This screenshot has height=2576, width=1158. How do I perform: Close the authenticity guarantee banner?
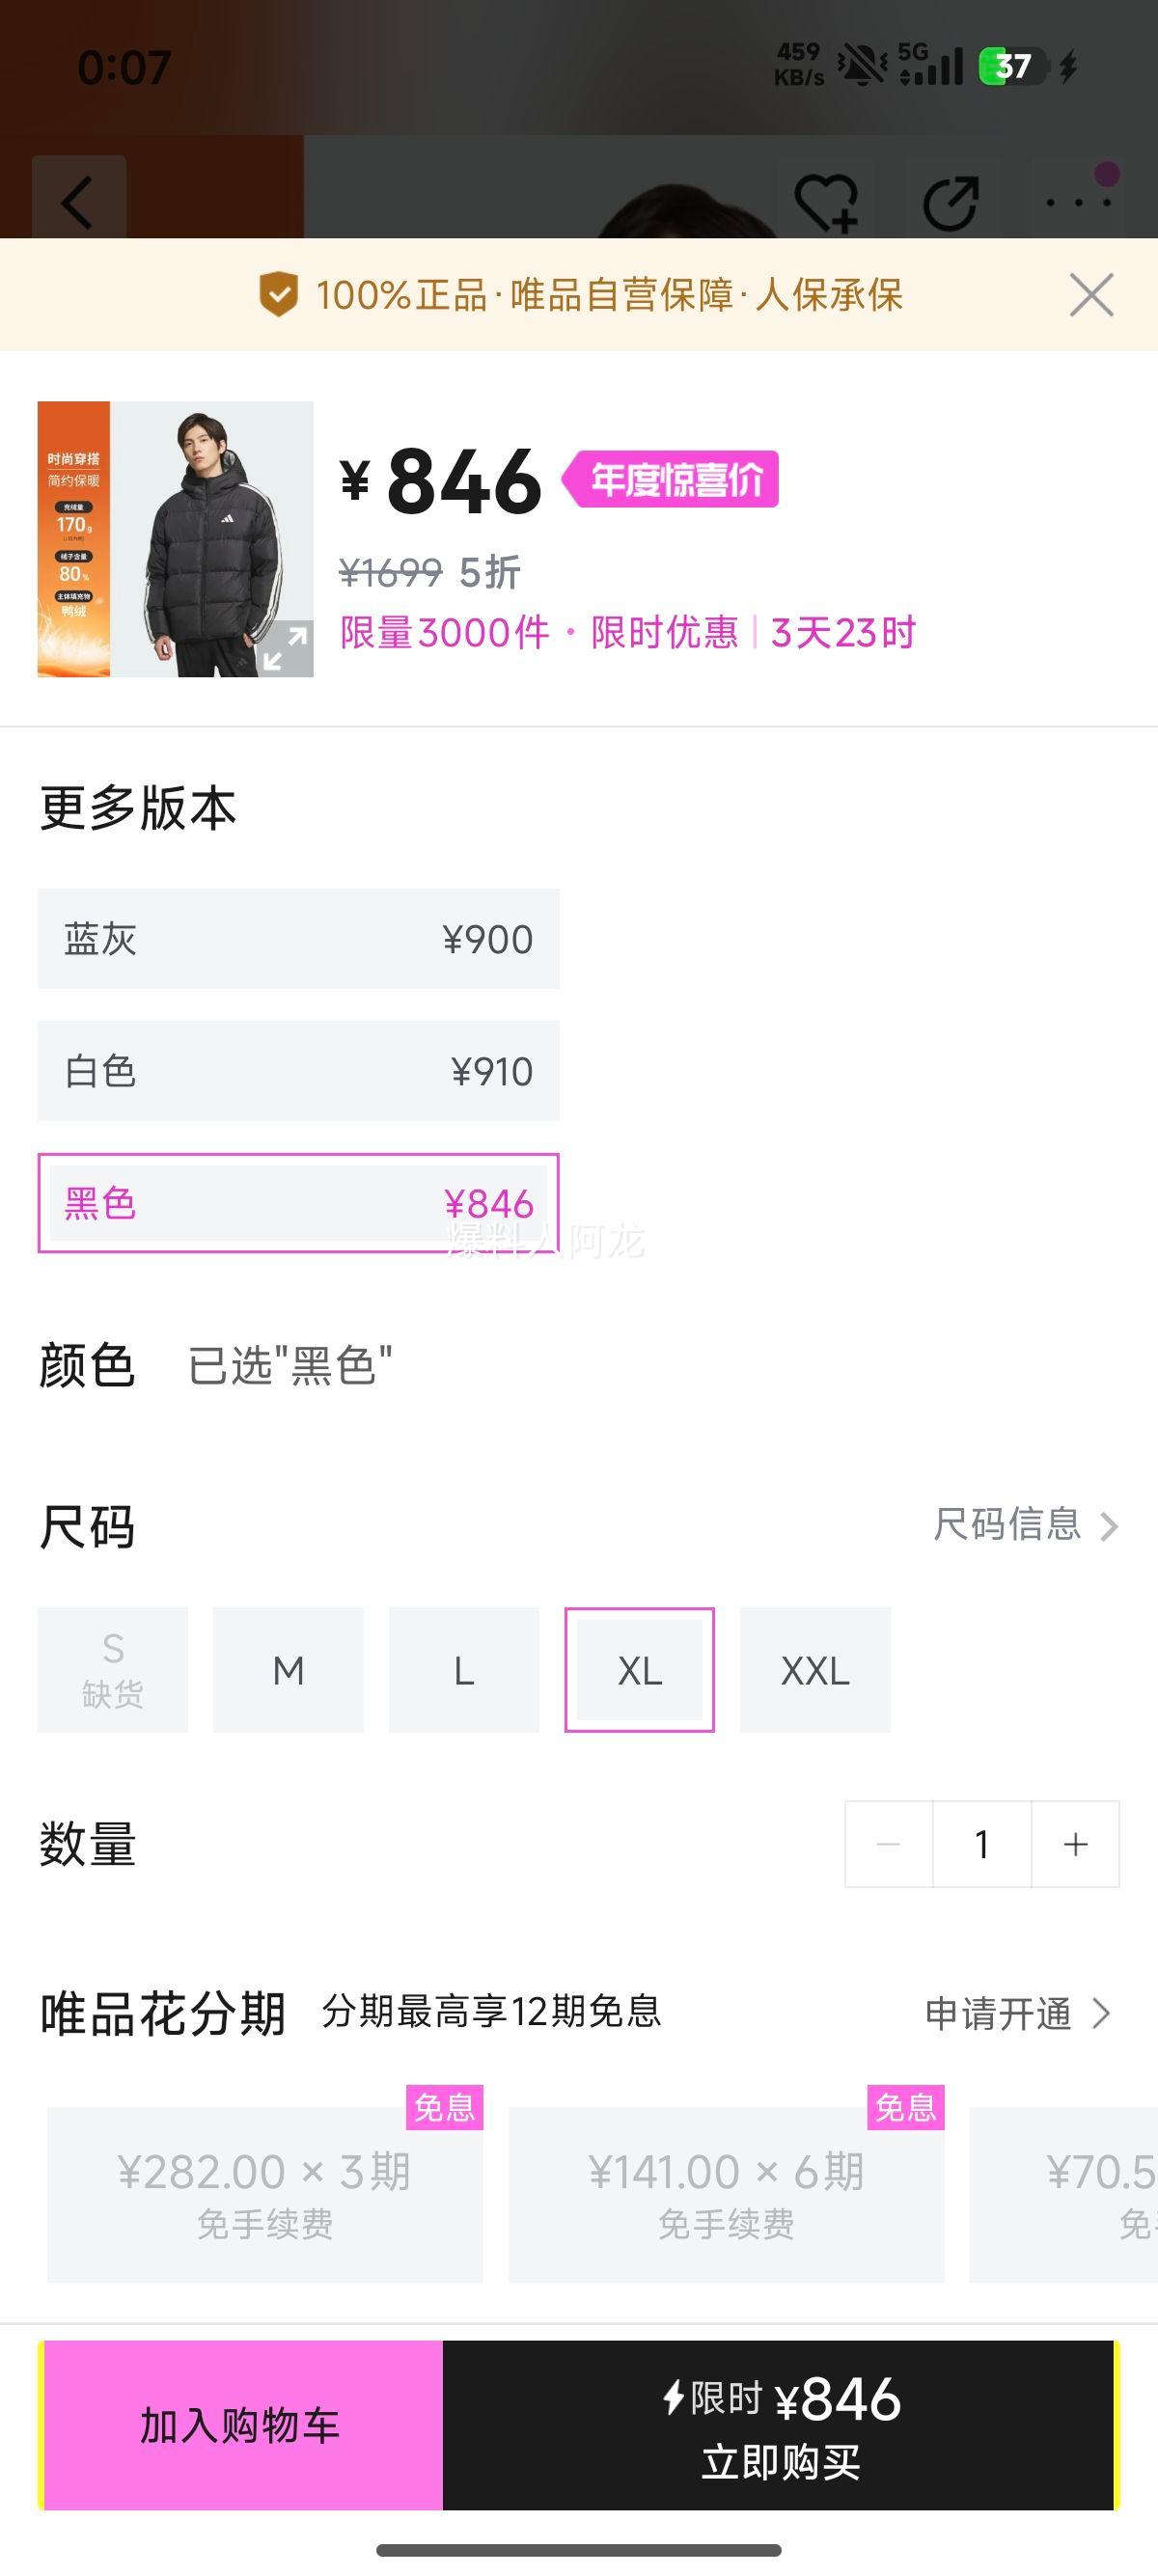click(1091, 295)
